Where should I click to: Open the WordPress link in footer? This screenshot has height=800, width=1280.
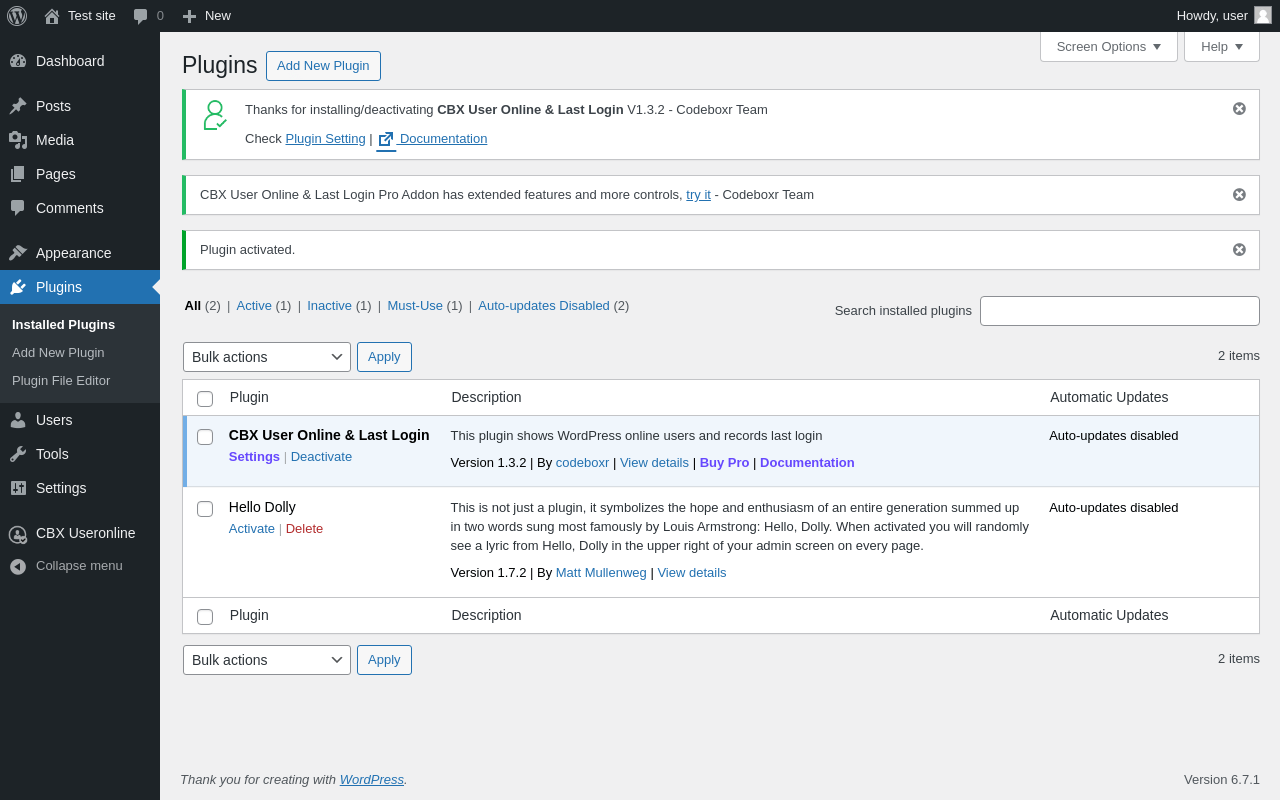372,780
